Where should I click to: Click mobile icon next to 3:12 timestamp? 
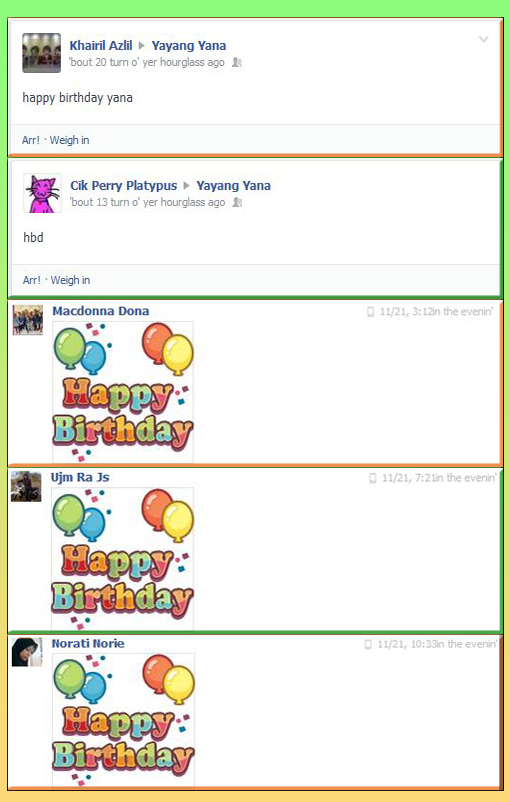pyautogui.click(x=371, y=312)
